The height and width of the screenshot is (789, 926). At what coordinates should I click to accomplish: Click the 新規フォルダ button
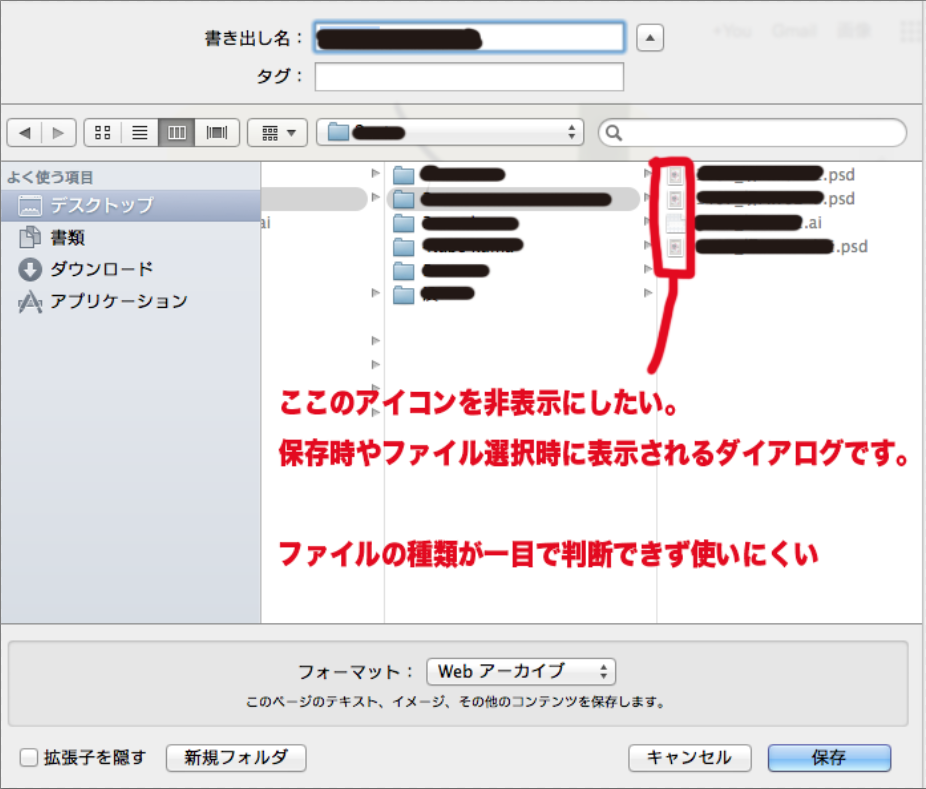pyautogui.click(x=236, y=758)
